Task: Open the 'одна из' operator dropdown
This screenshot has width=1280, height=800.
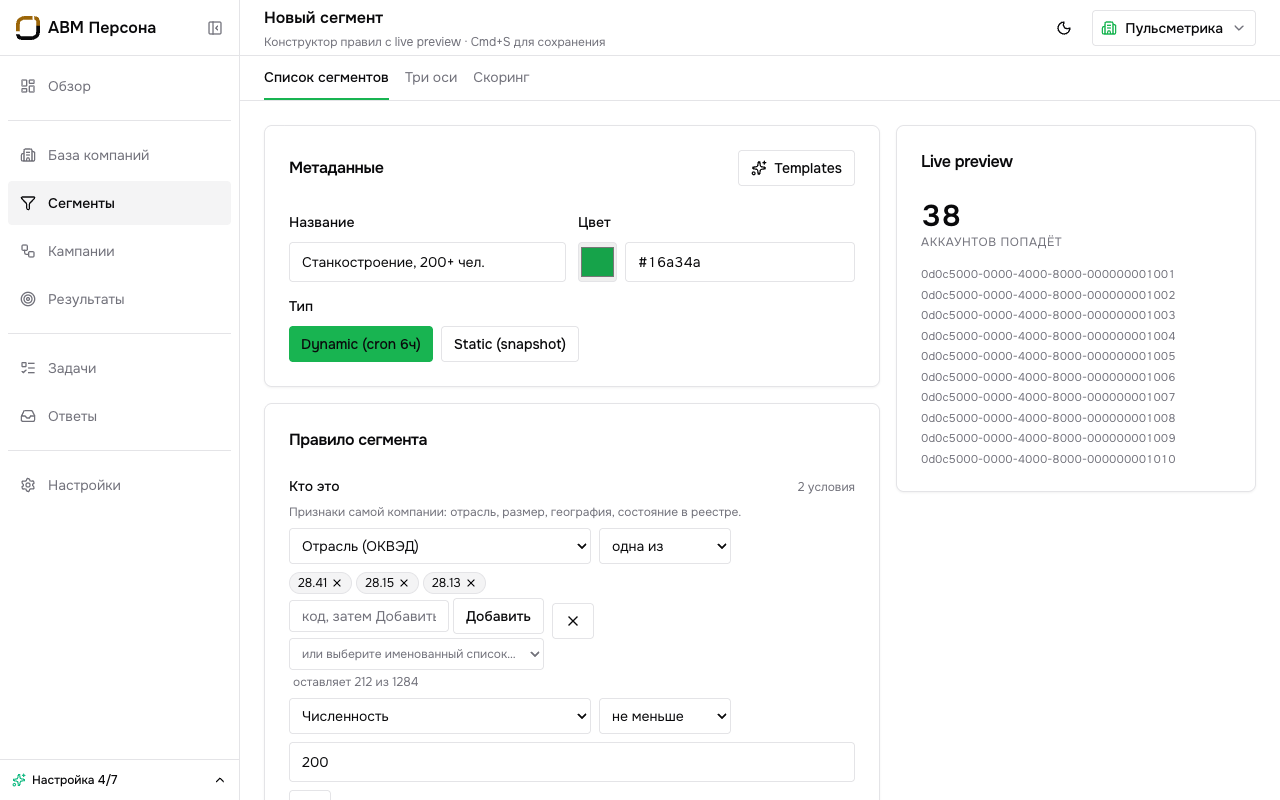Action: click(665, 546)
